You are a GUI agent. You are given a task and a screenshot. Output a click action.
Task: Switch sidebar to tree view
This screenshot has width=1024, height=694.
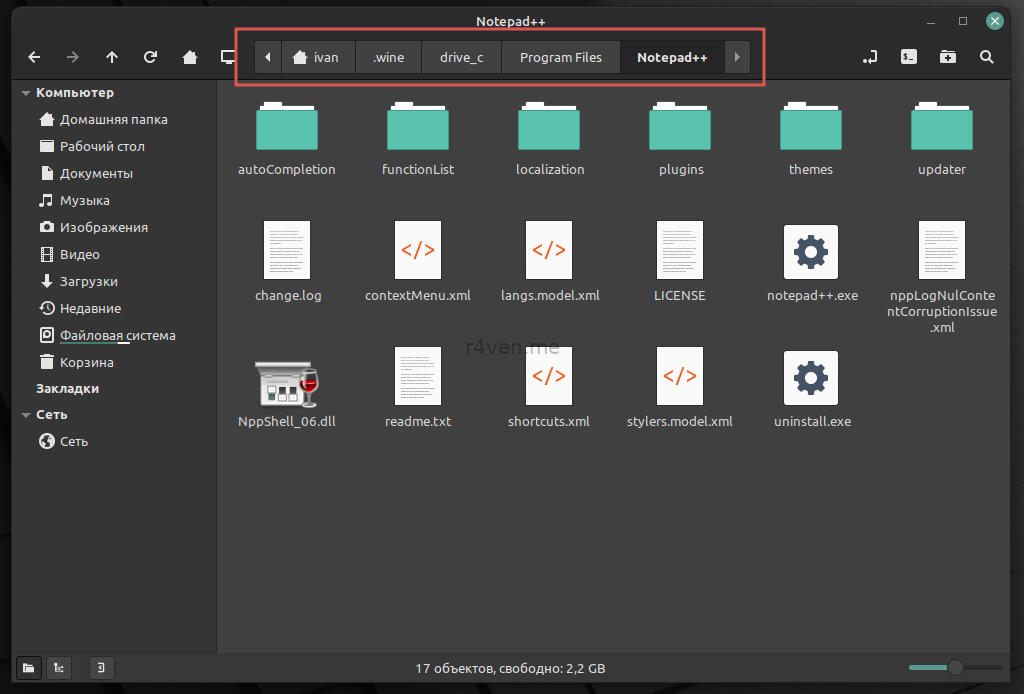(x=60, y=667)
